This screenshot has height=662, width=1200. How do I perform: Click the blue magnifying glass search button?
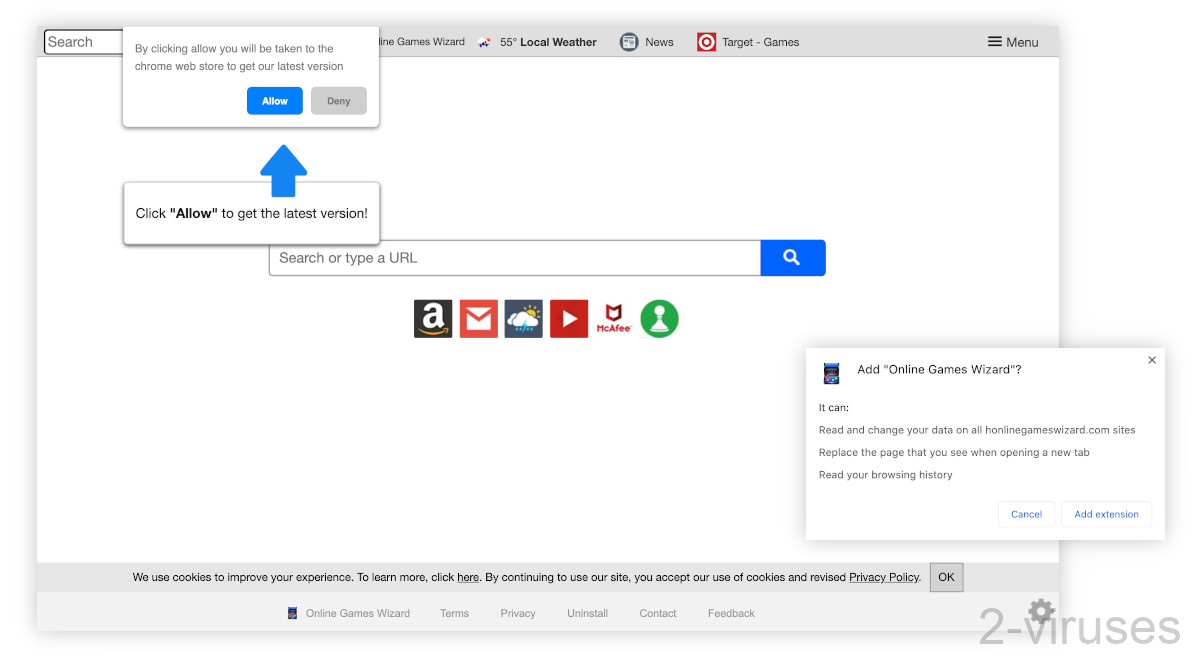point(792,257)
